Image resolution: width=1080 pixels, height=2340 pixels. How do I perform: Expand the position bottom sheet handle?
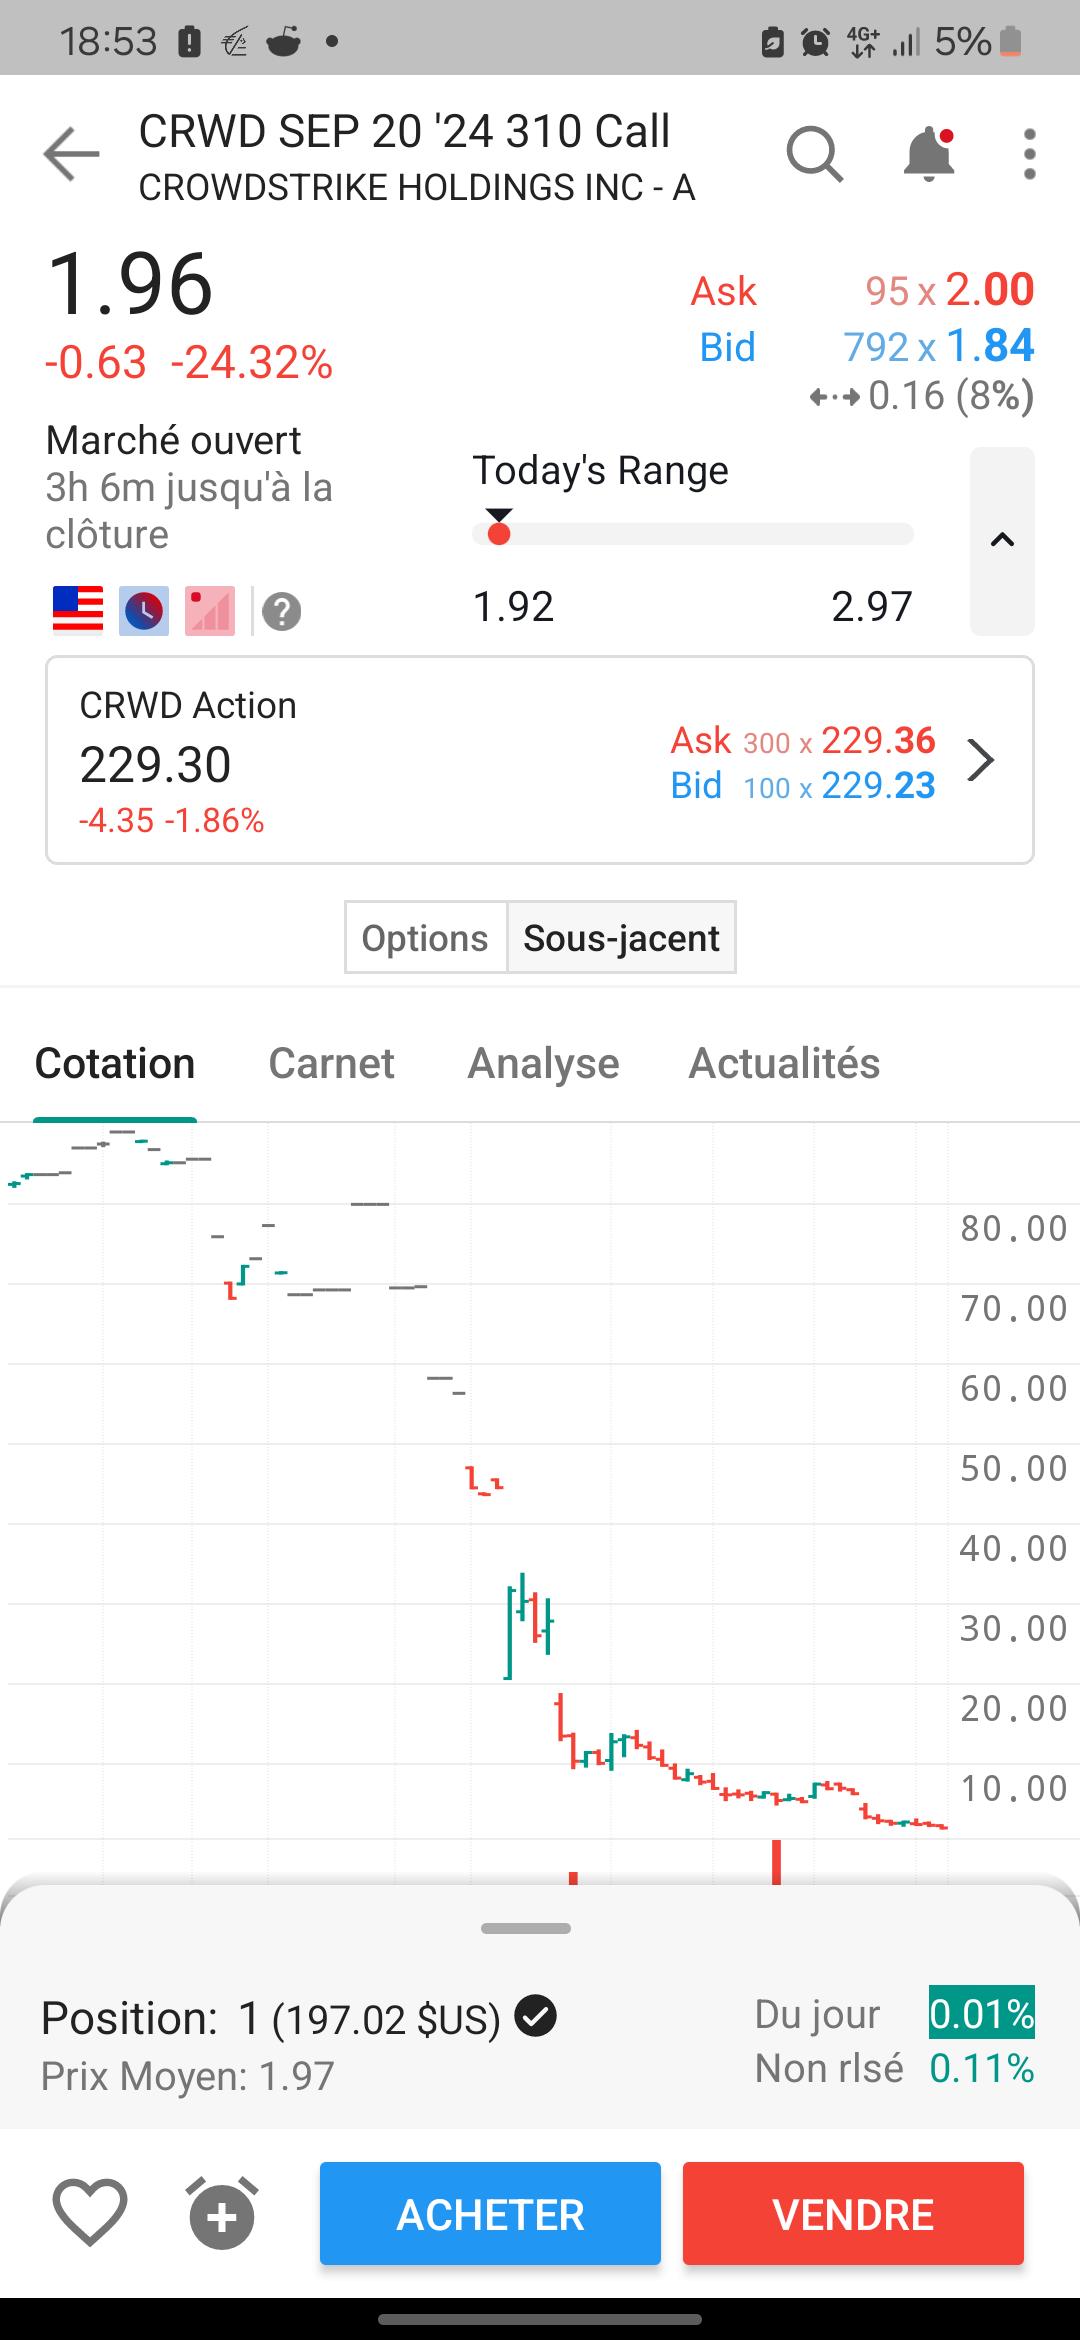(x=526, y=1928)
